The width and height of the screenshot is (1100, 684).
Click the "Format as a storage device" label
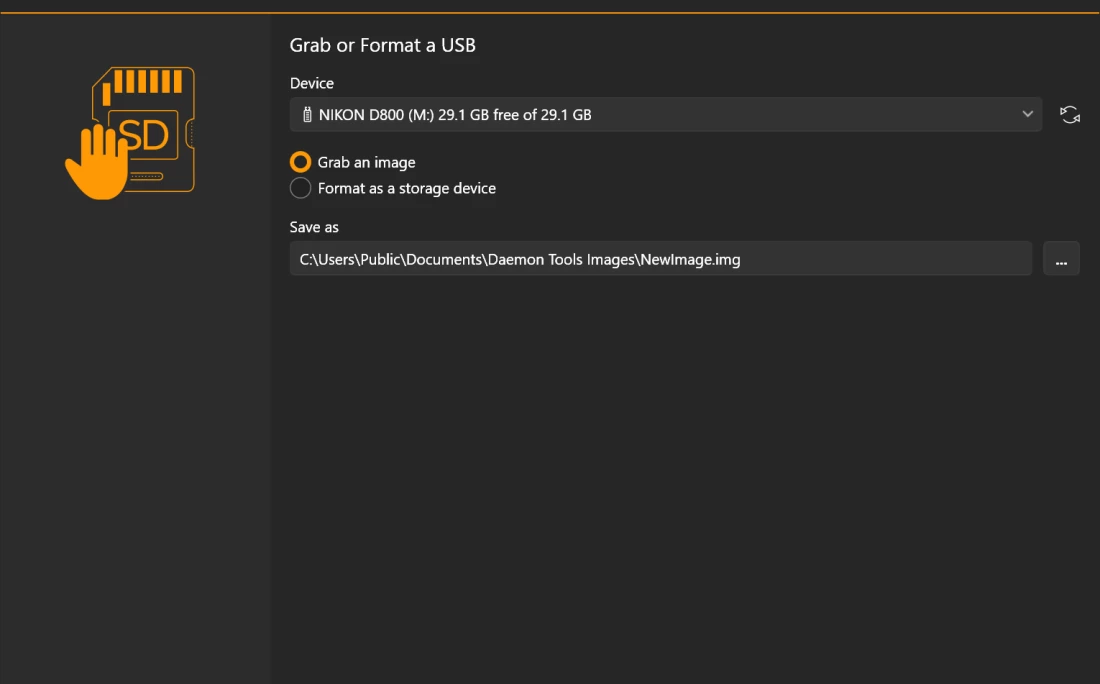coord(406,188)
